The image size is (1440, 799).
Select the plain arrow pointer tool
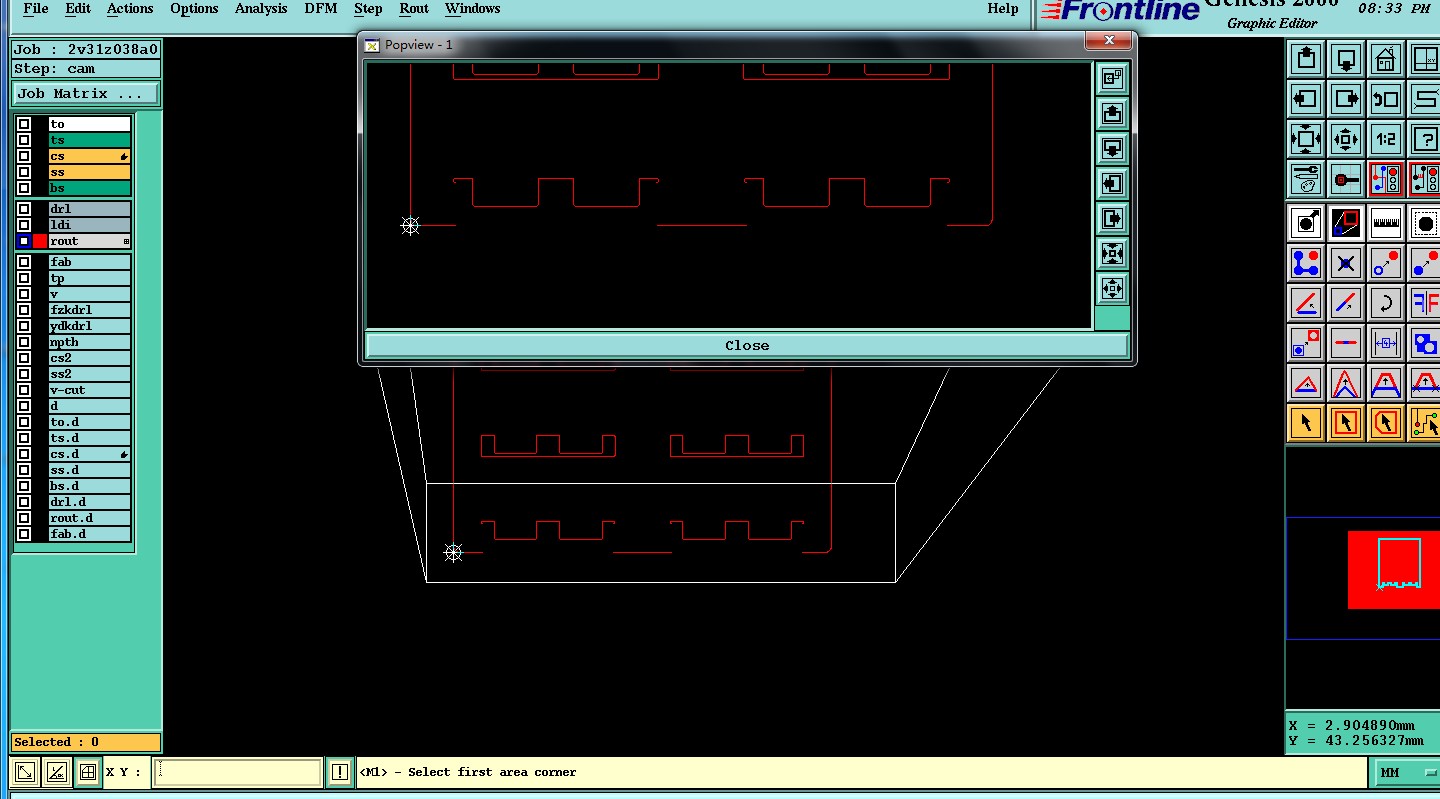pos(1306,423)
